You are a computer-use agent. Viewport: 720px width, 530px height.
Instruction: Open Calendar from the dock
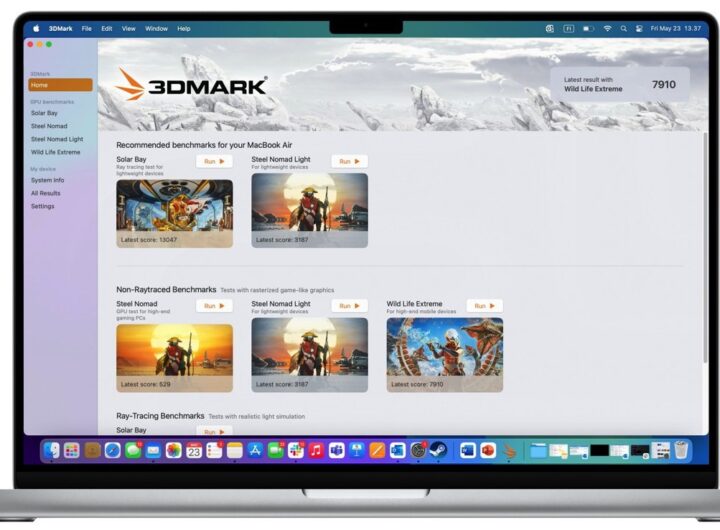194,451
